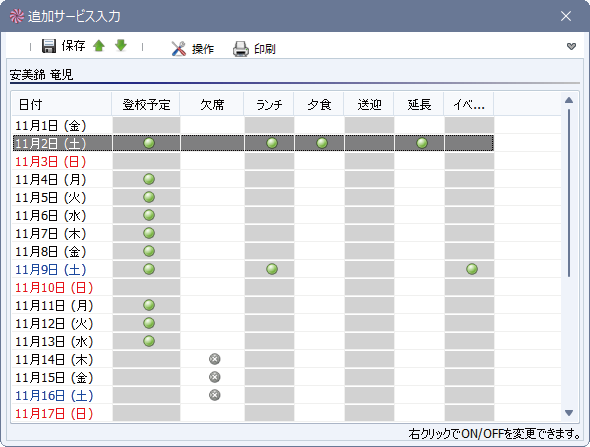Image resolution: width=590 pixels, height=447 pixels.
Task: Toggle the ランチ indicator on 11月9日
Action: [x=272, y=269]
